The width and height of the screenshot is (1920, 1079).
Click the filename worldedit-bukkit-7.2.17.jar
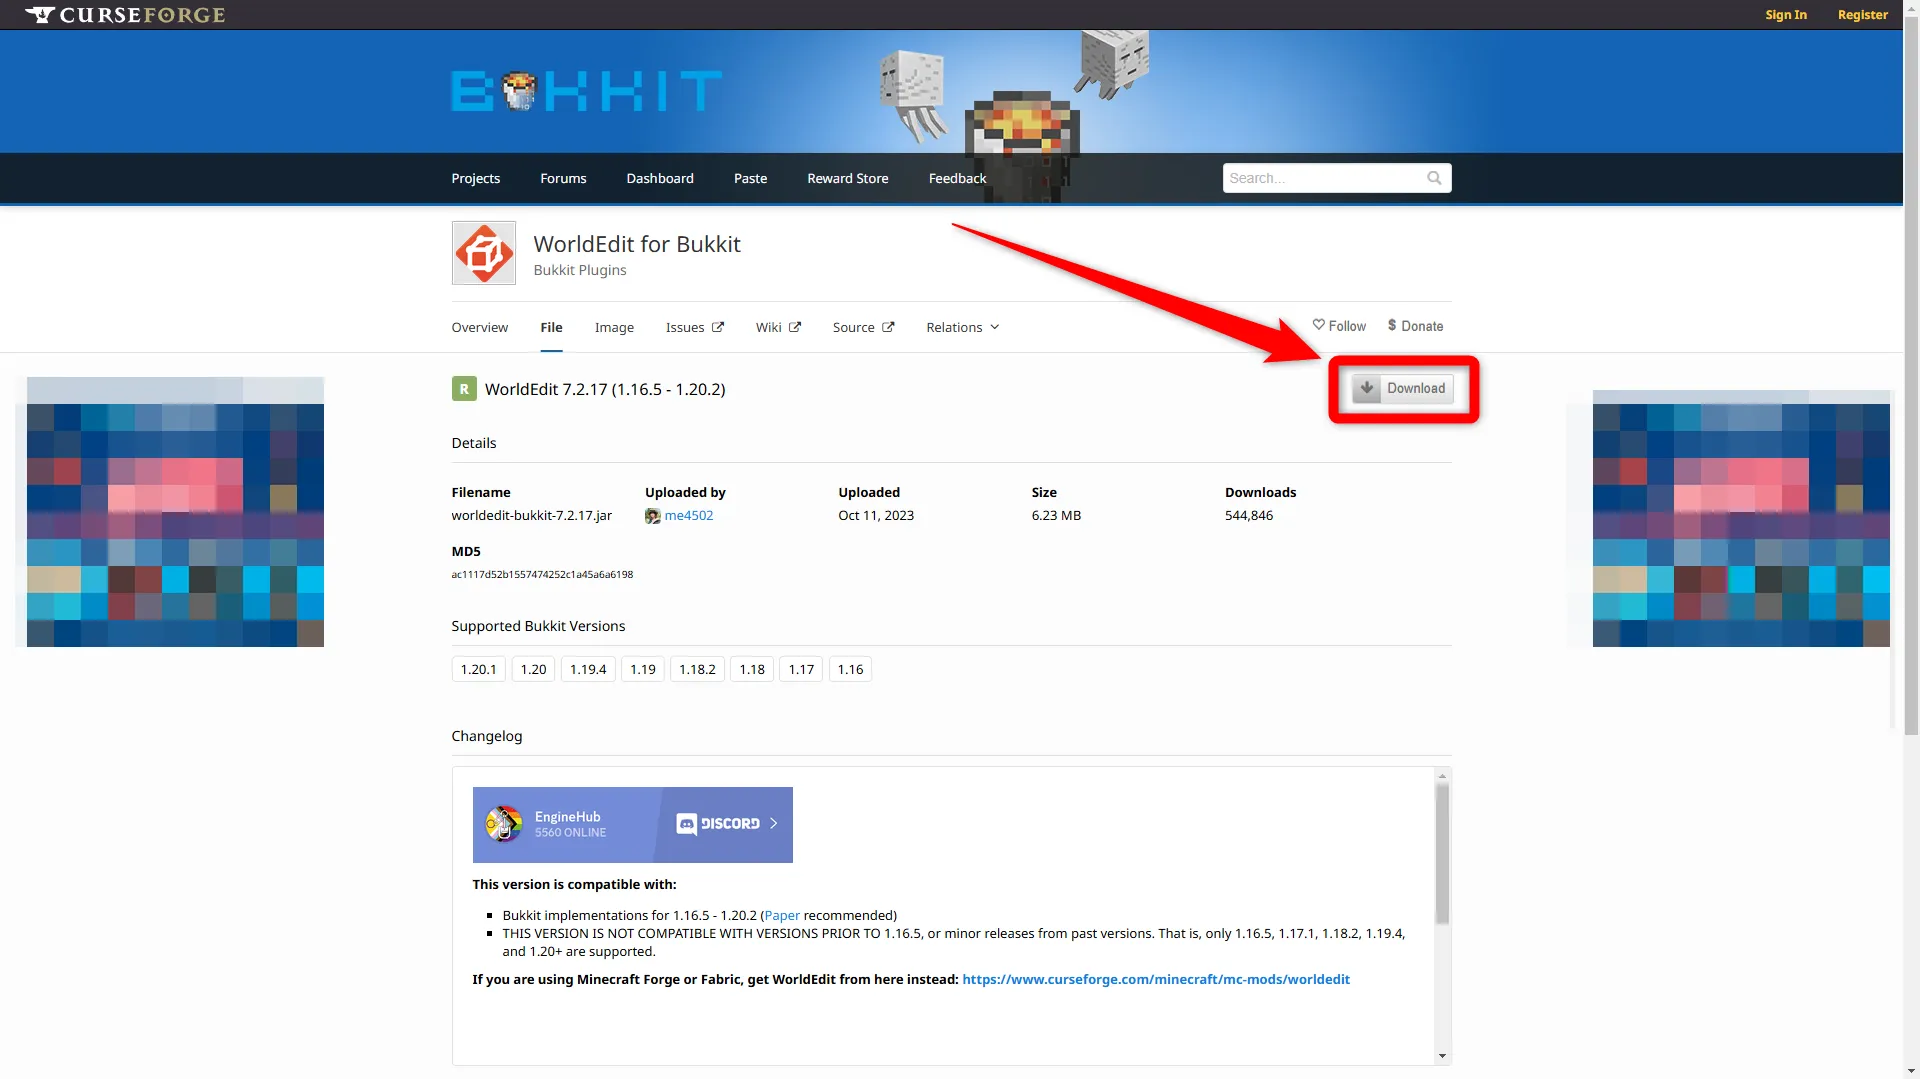point(532,515)
